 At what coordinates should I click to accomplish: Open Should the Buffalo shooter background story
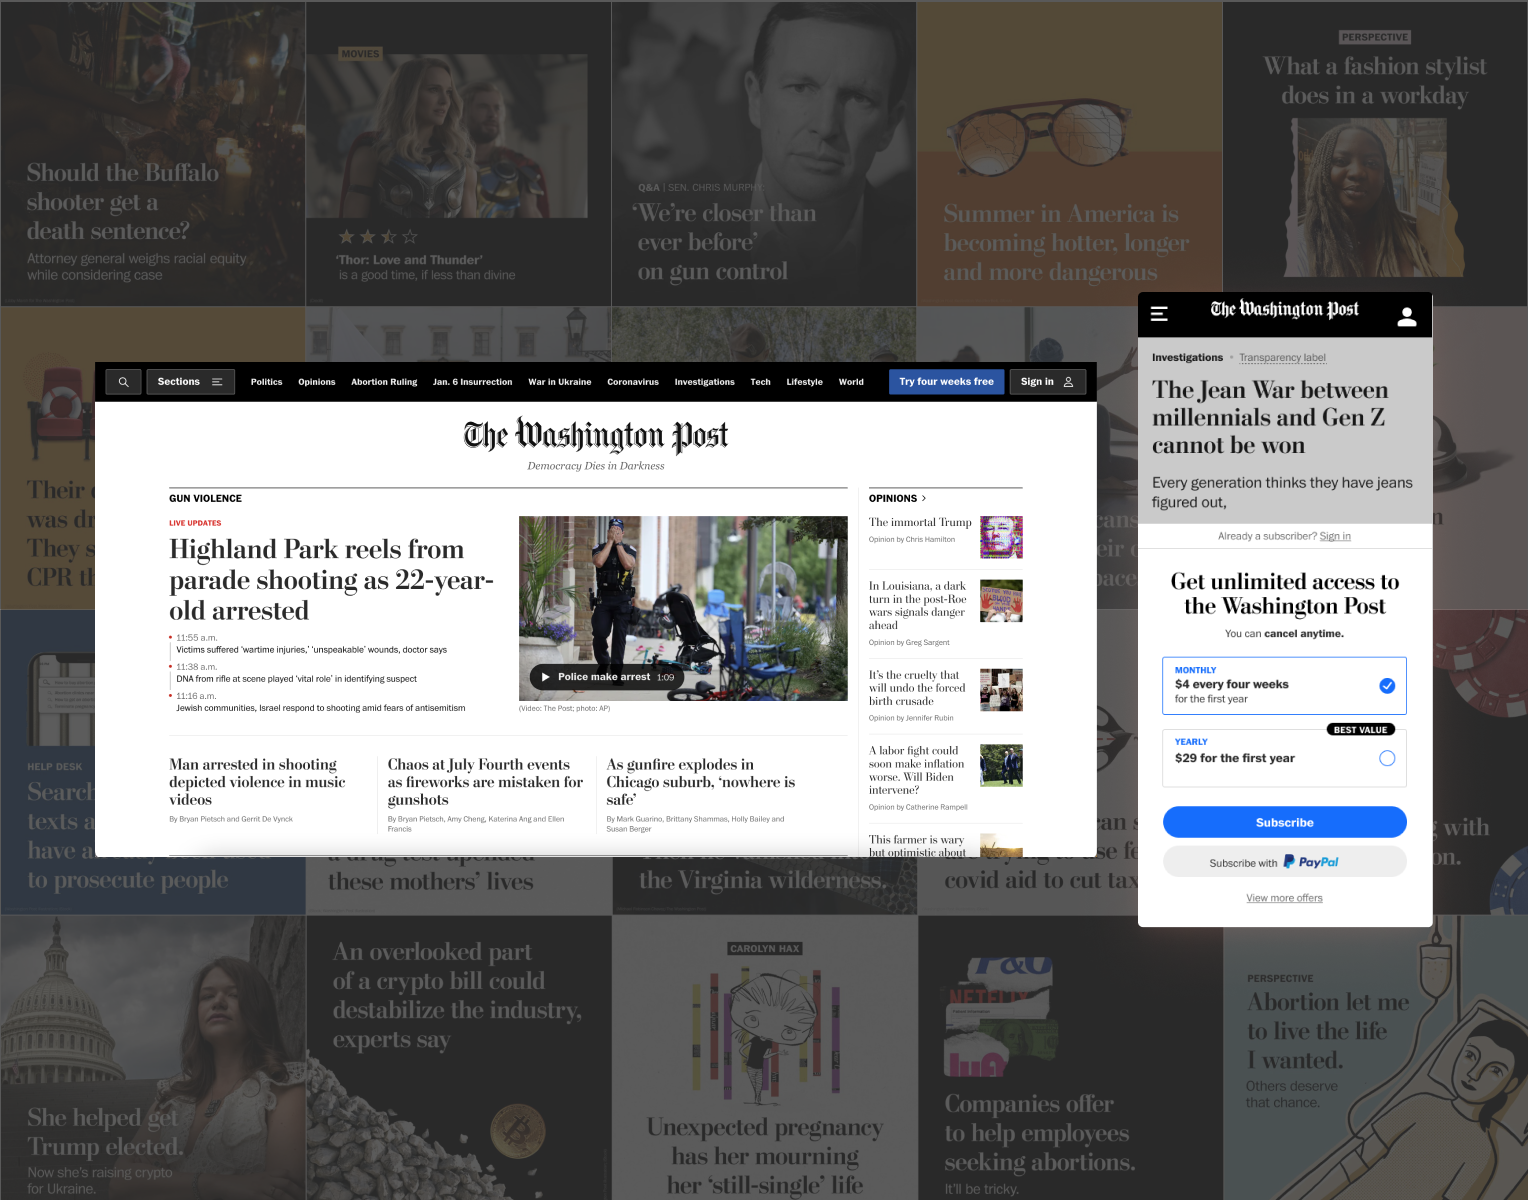click(153, 154)
